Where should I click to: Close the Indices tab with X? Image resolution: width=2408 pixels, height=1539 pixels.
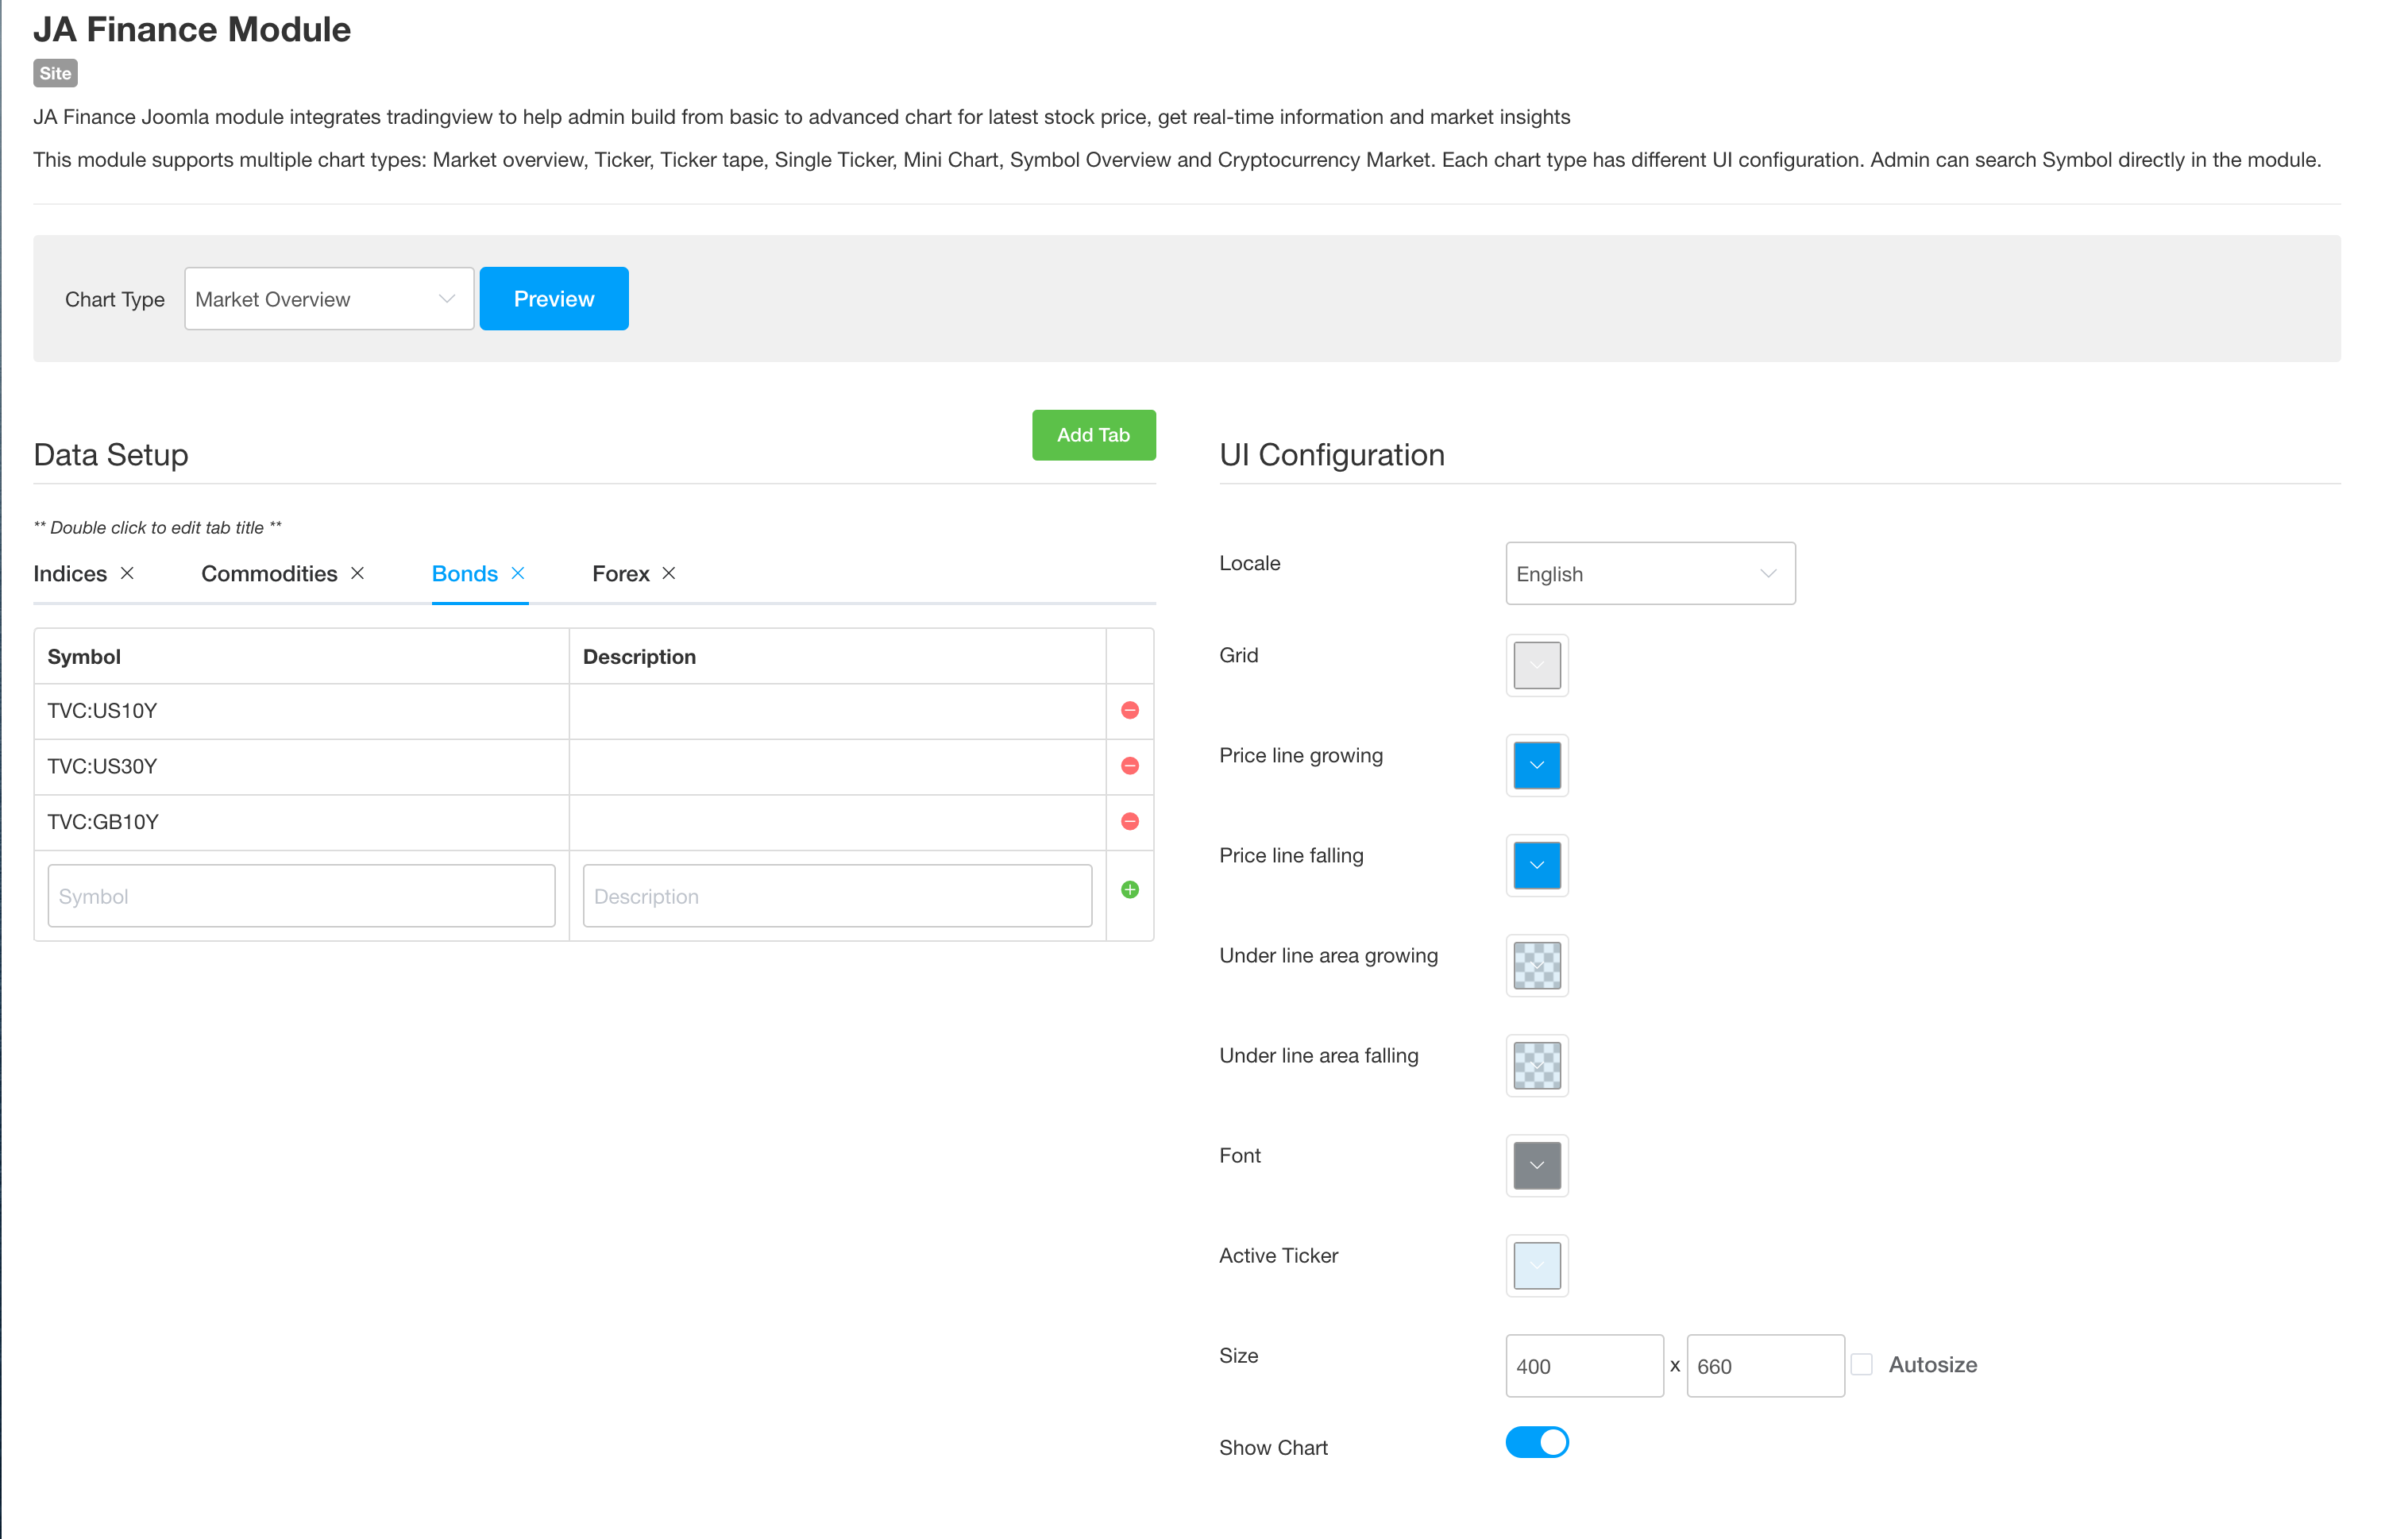point(127,573)
